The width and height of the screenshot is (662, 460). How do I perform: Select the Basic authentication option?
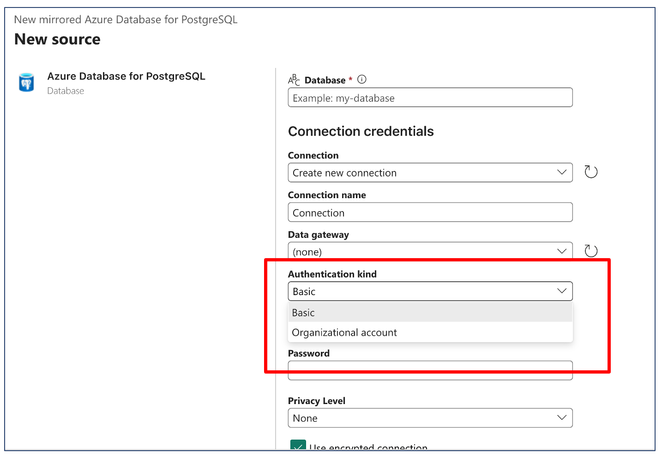click(430, 313)
